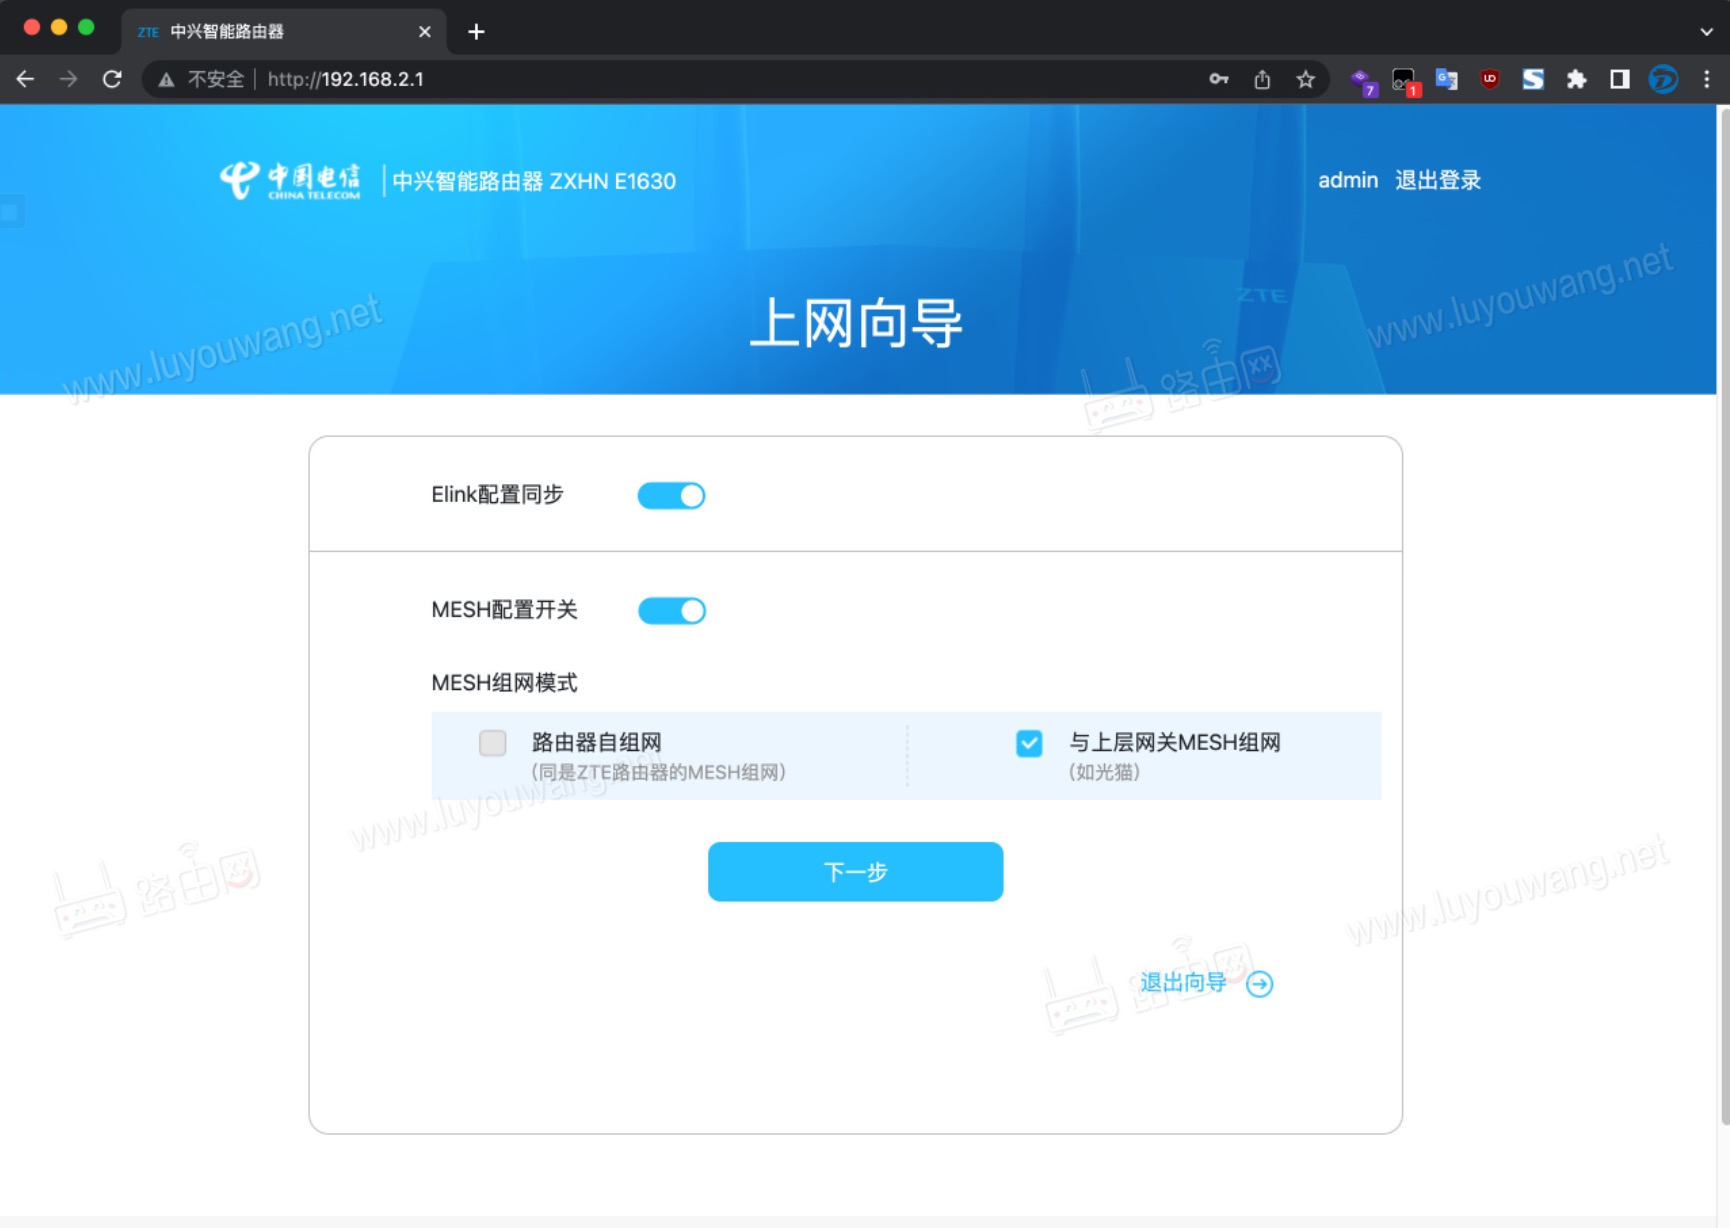This screenshot has height=1228, width=1730.
Task: Expand the tab list chevron
Action: pyautogui.click(x=1705, y=31)
